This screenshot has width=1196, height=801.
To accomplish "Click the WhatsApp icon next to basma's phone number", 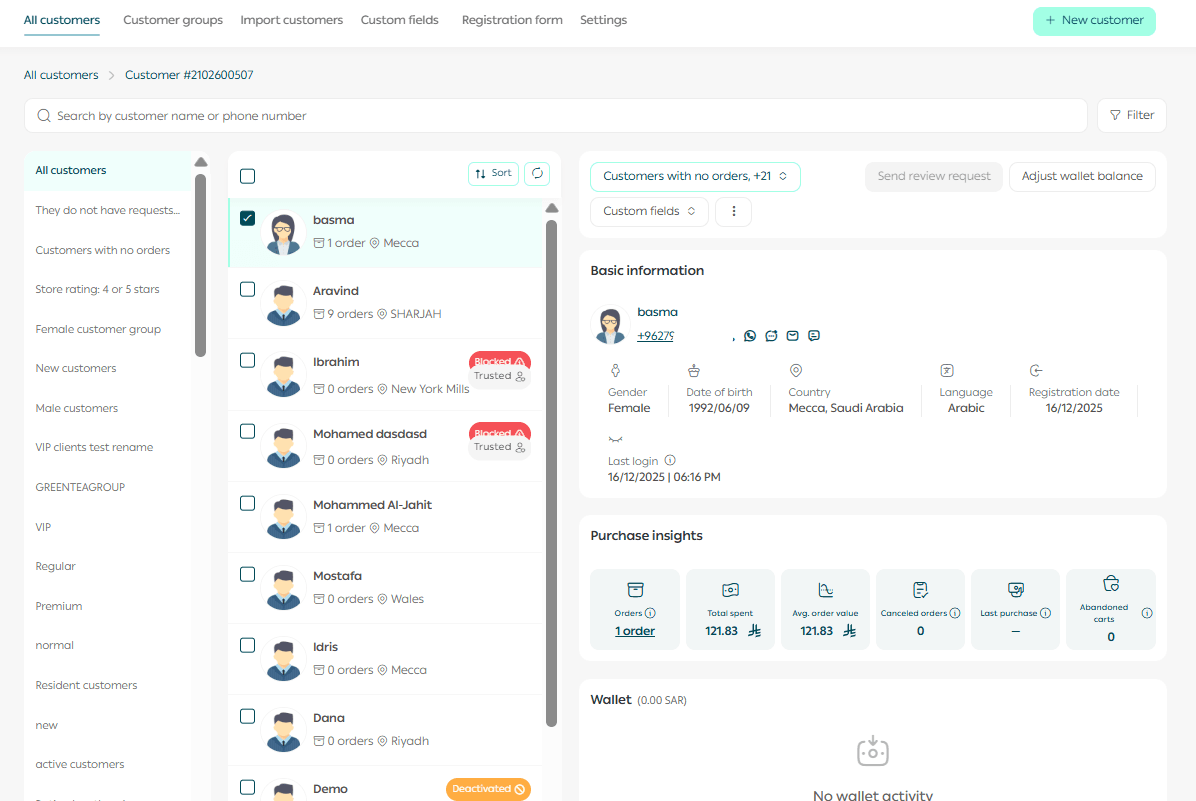I will [x=750, y=336].
